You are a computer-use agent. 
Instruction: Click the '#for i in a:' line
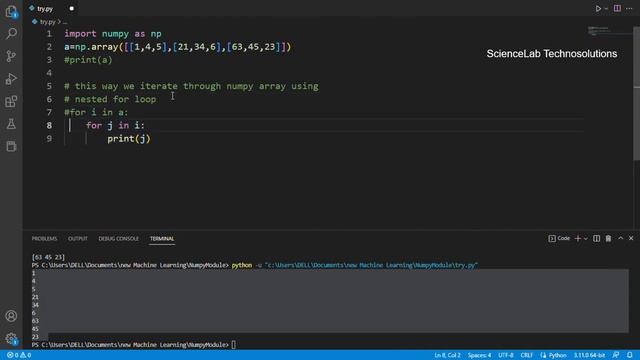96,112
